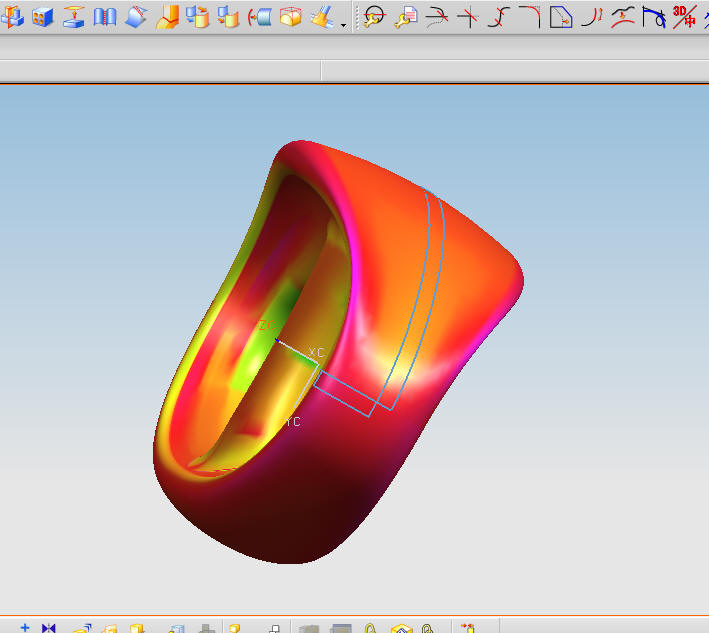The image size is (709, 633).
Task: Open the feature toolbar options dropdown arrow
Action: 344,25
